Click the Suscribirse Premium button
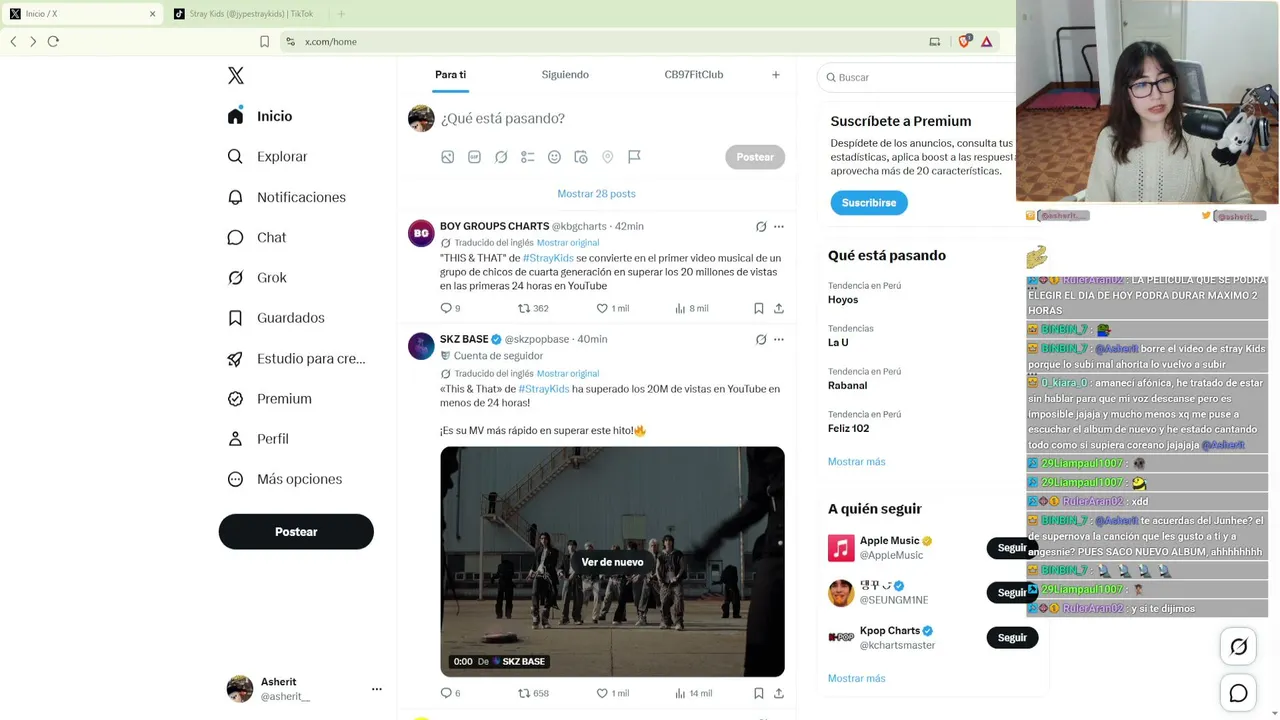The width and height of the screenshot is (1280, 720). (869, 203)
